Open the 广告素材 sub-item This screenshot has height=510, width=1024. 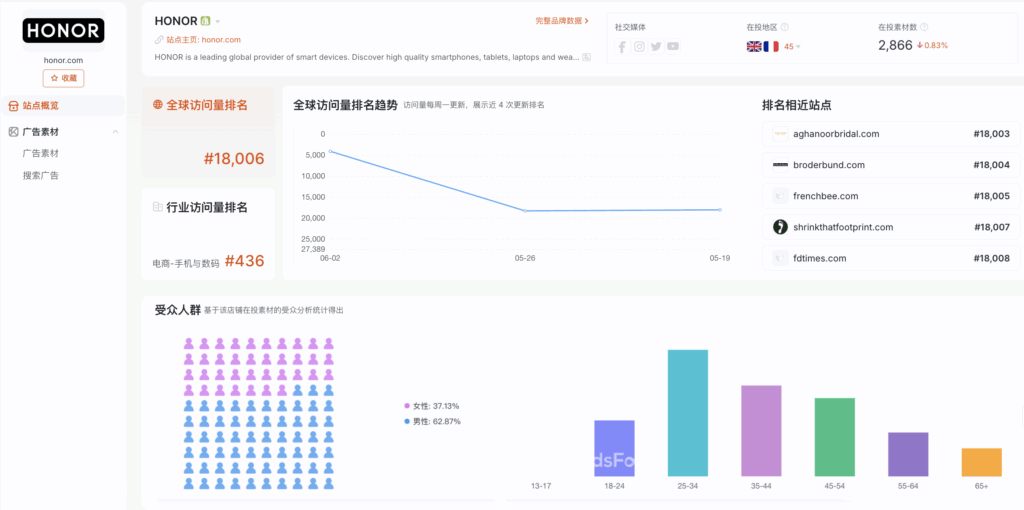tap(40, 153)
